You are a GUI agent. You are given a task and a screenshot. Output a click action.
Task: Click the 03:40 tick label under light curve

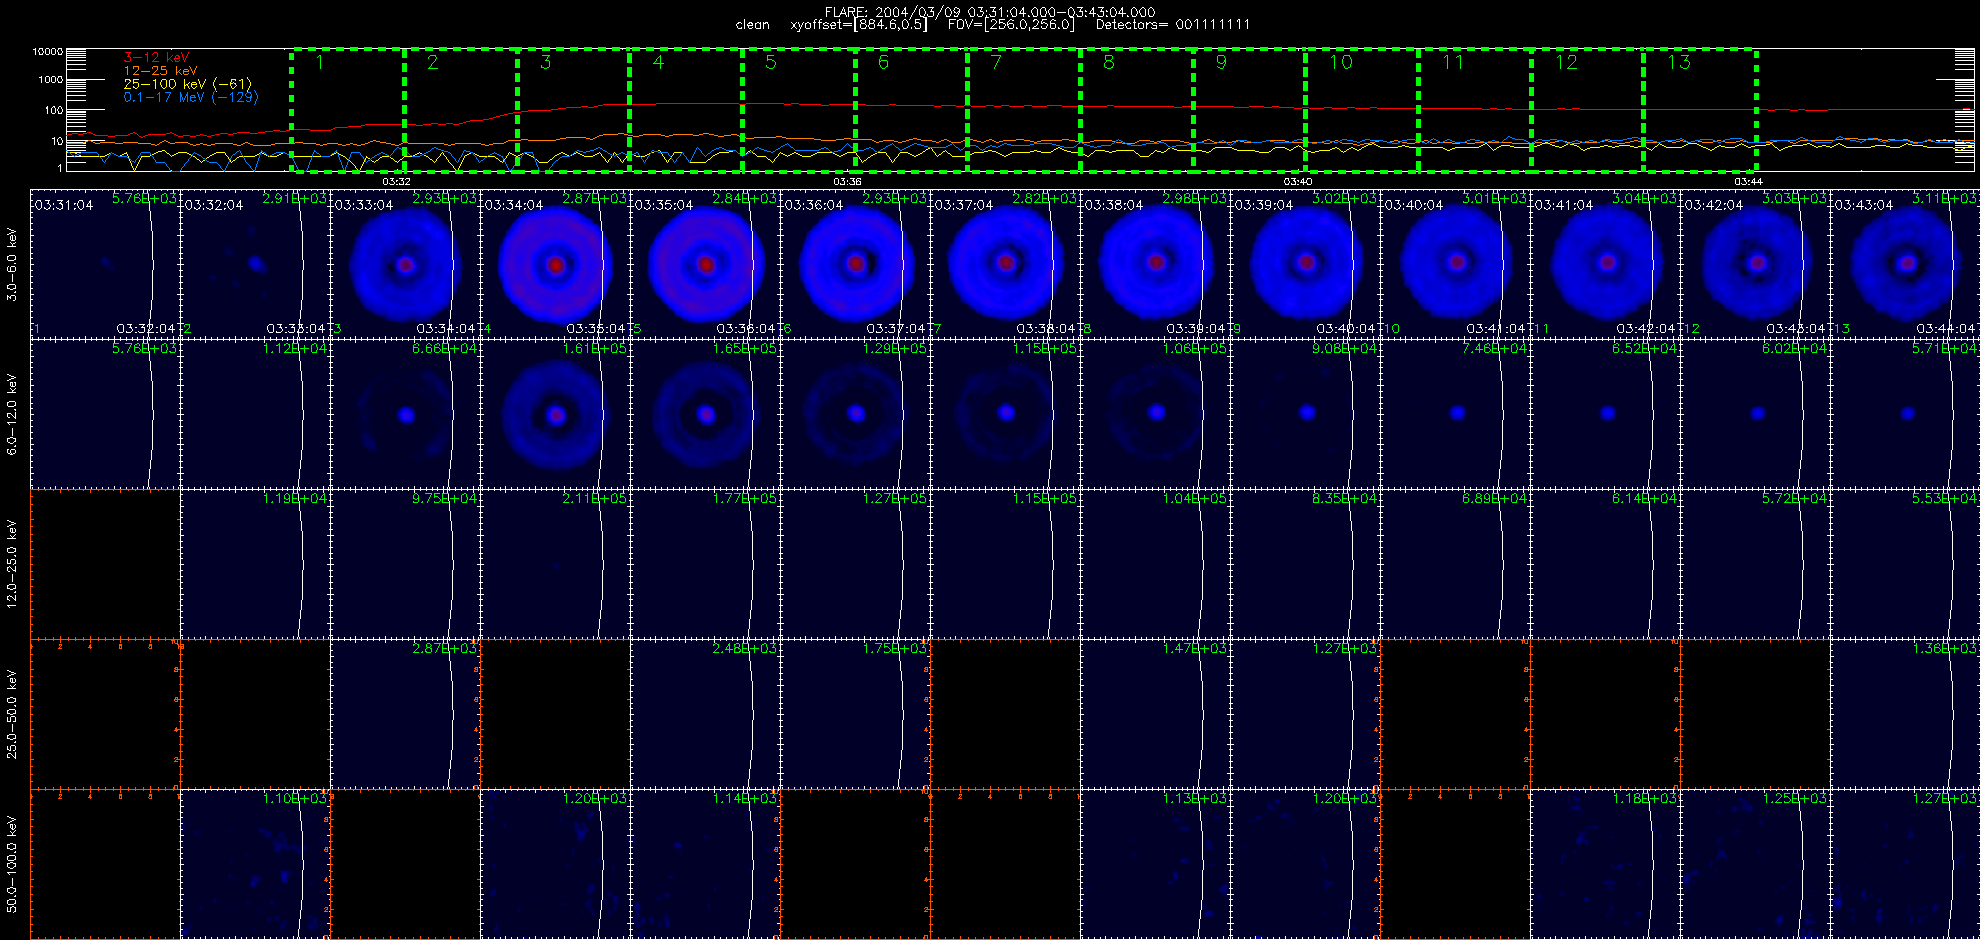tap(1298, 181)
